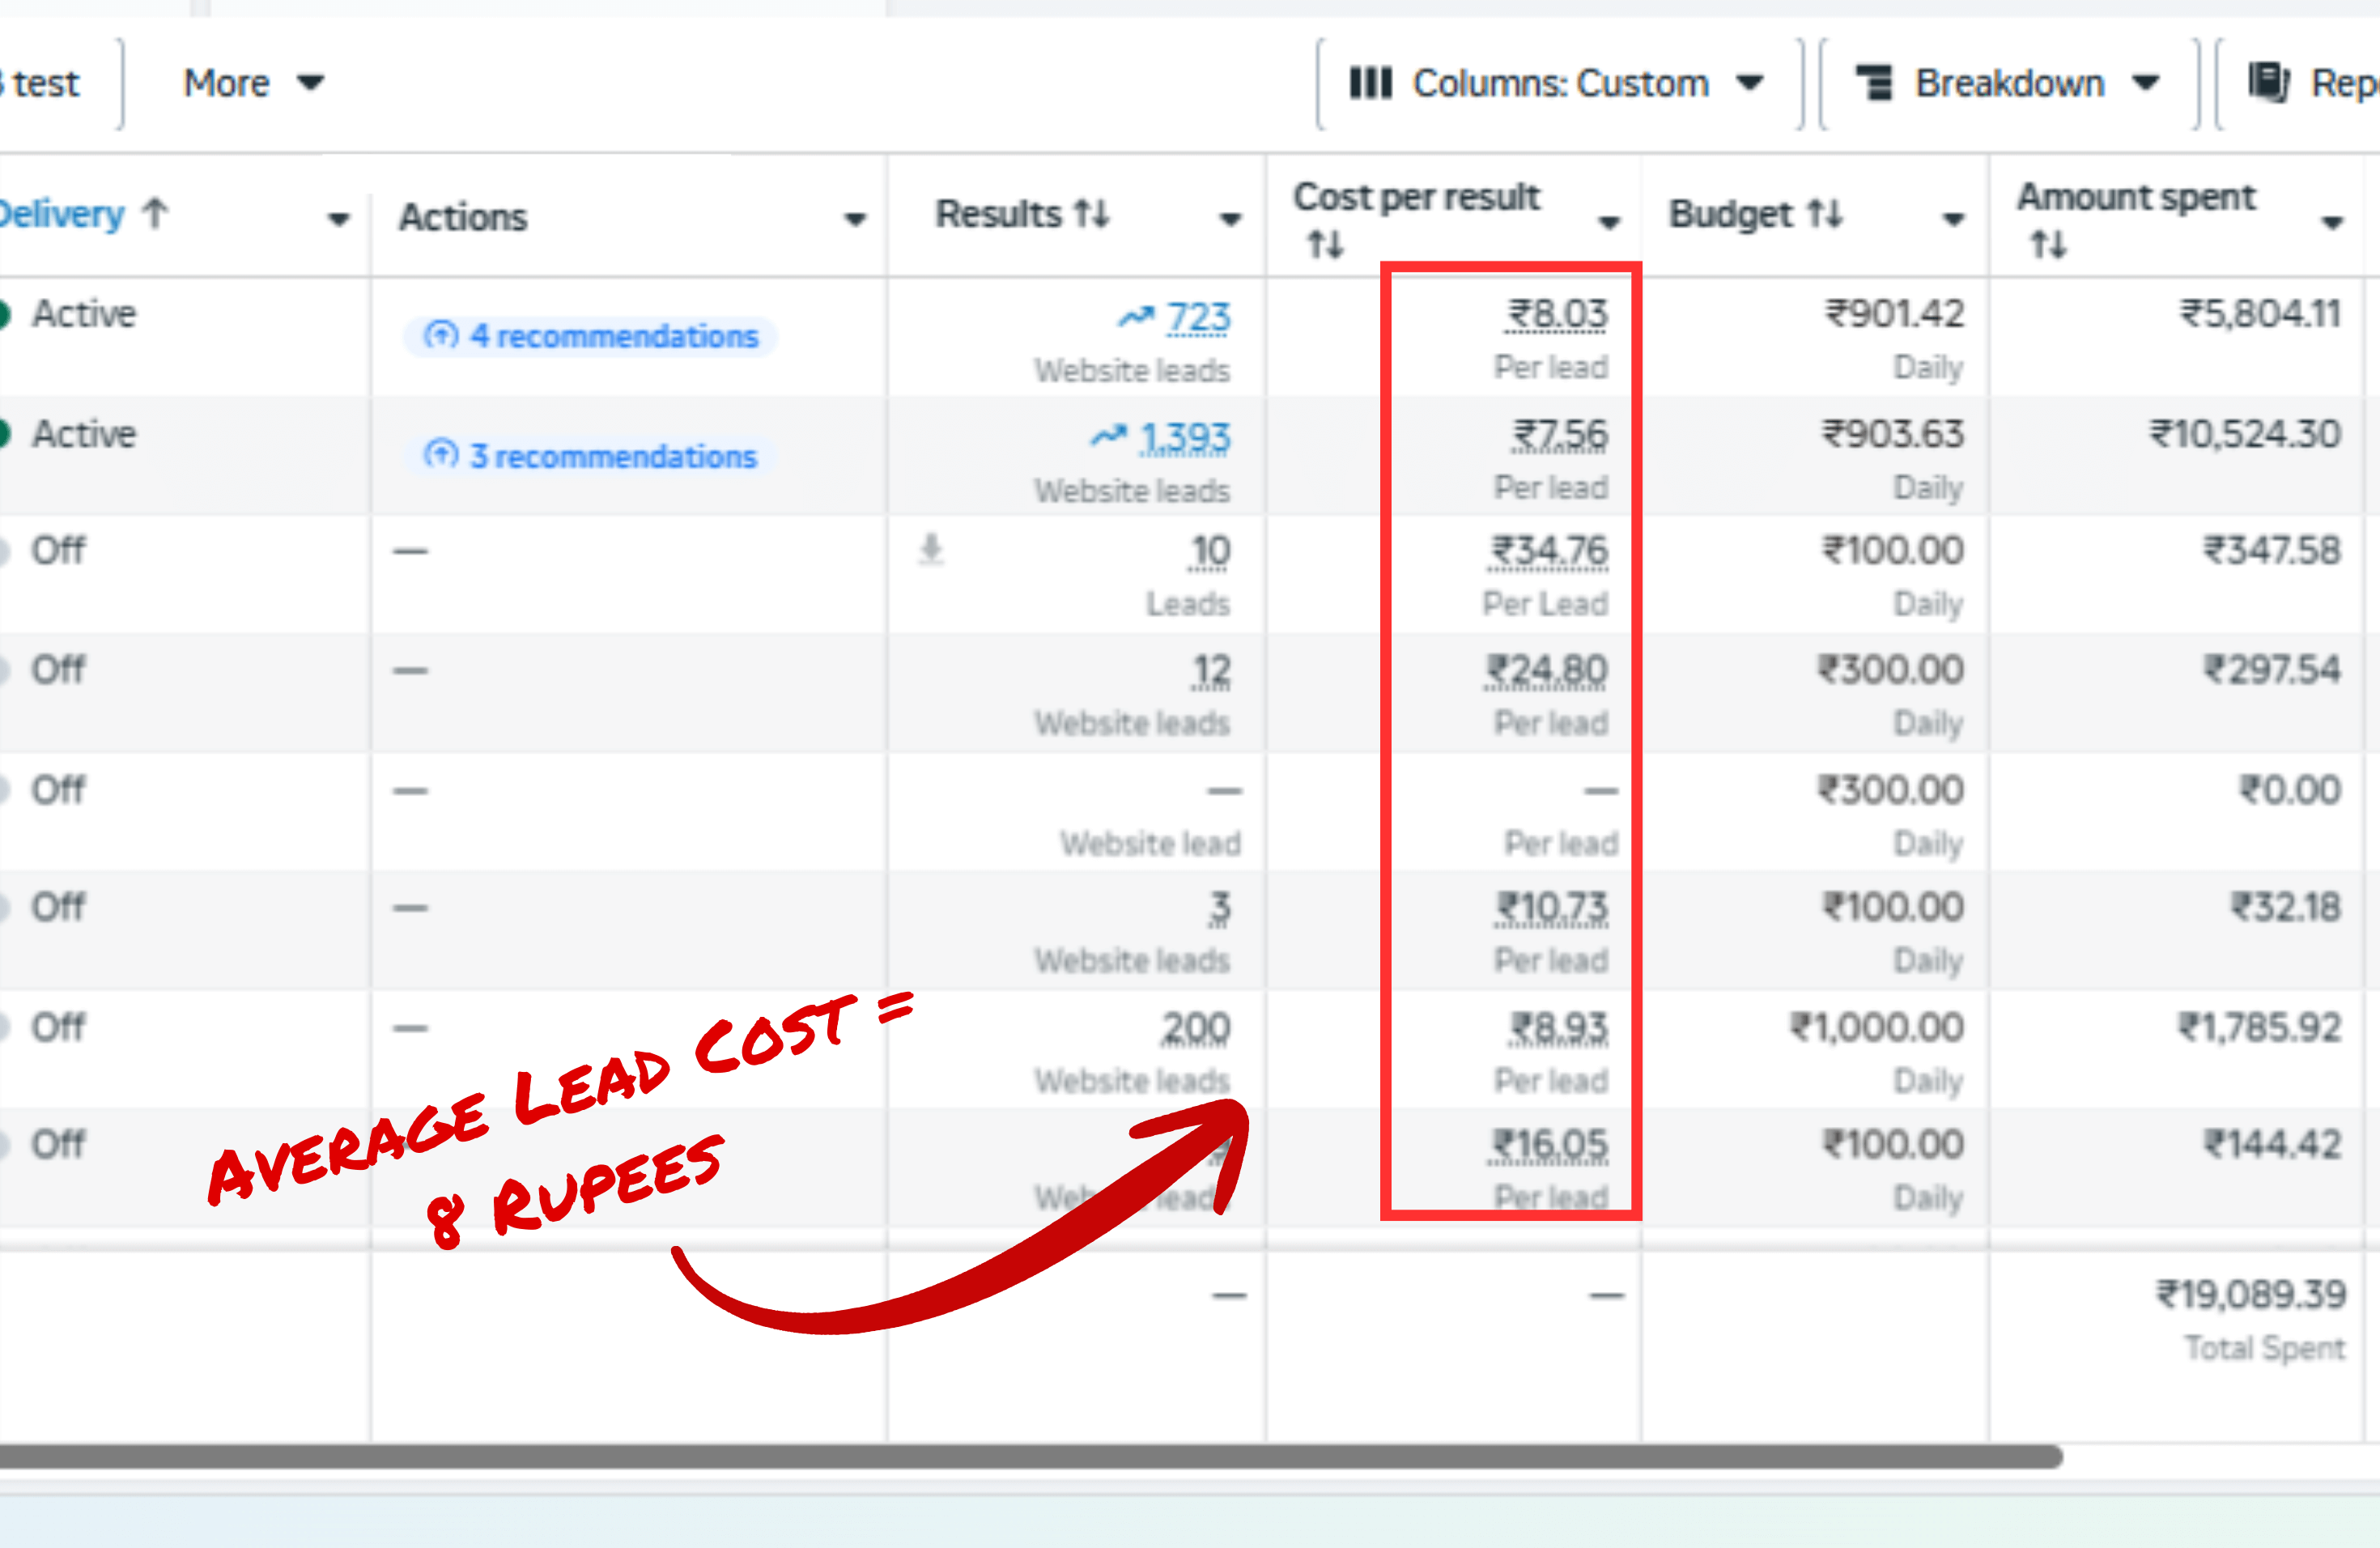Click the 723 website leads result link
This screenshot has width=2380, height=1548.
point(1198,317)
